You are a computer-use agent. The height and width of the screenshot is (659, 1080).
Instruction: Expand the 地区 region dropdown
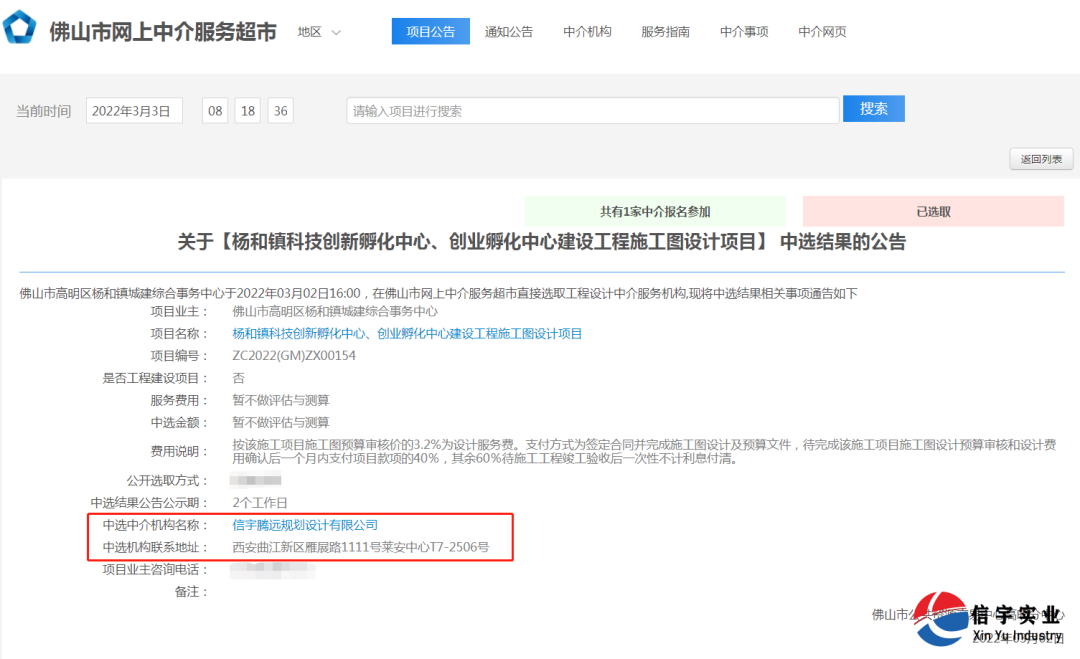coord(319,32)
